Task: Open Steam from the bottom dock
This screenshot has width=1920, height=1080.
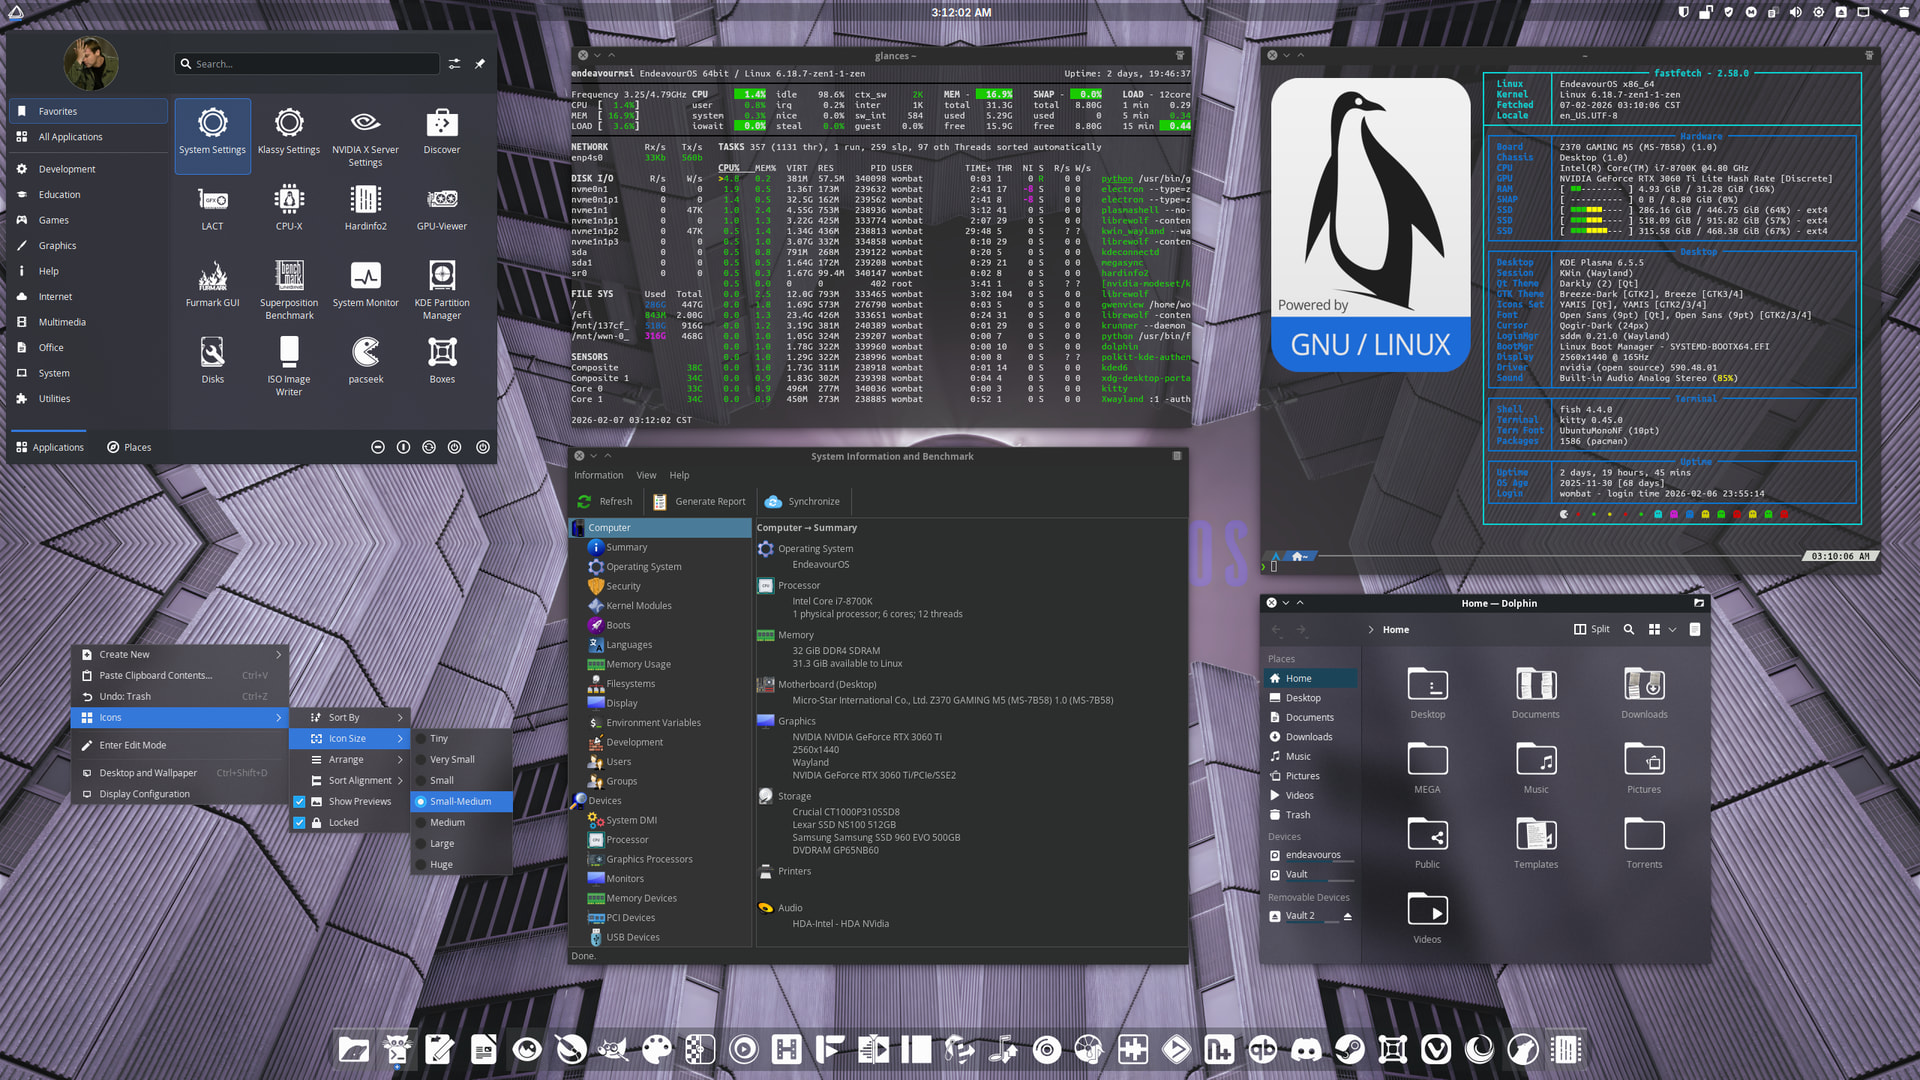Action: point(1349,1049)
